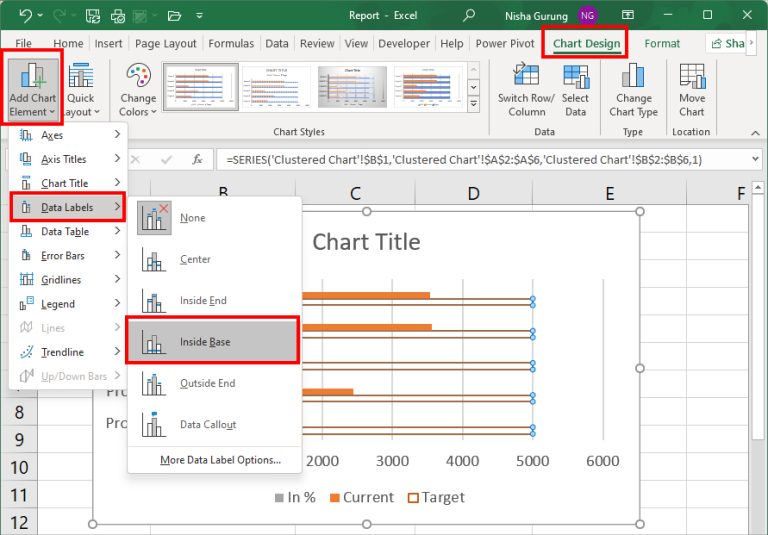Click the NG user avatar
This screenshot has width=768, height=535.
click(x=587, y=16)
